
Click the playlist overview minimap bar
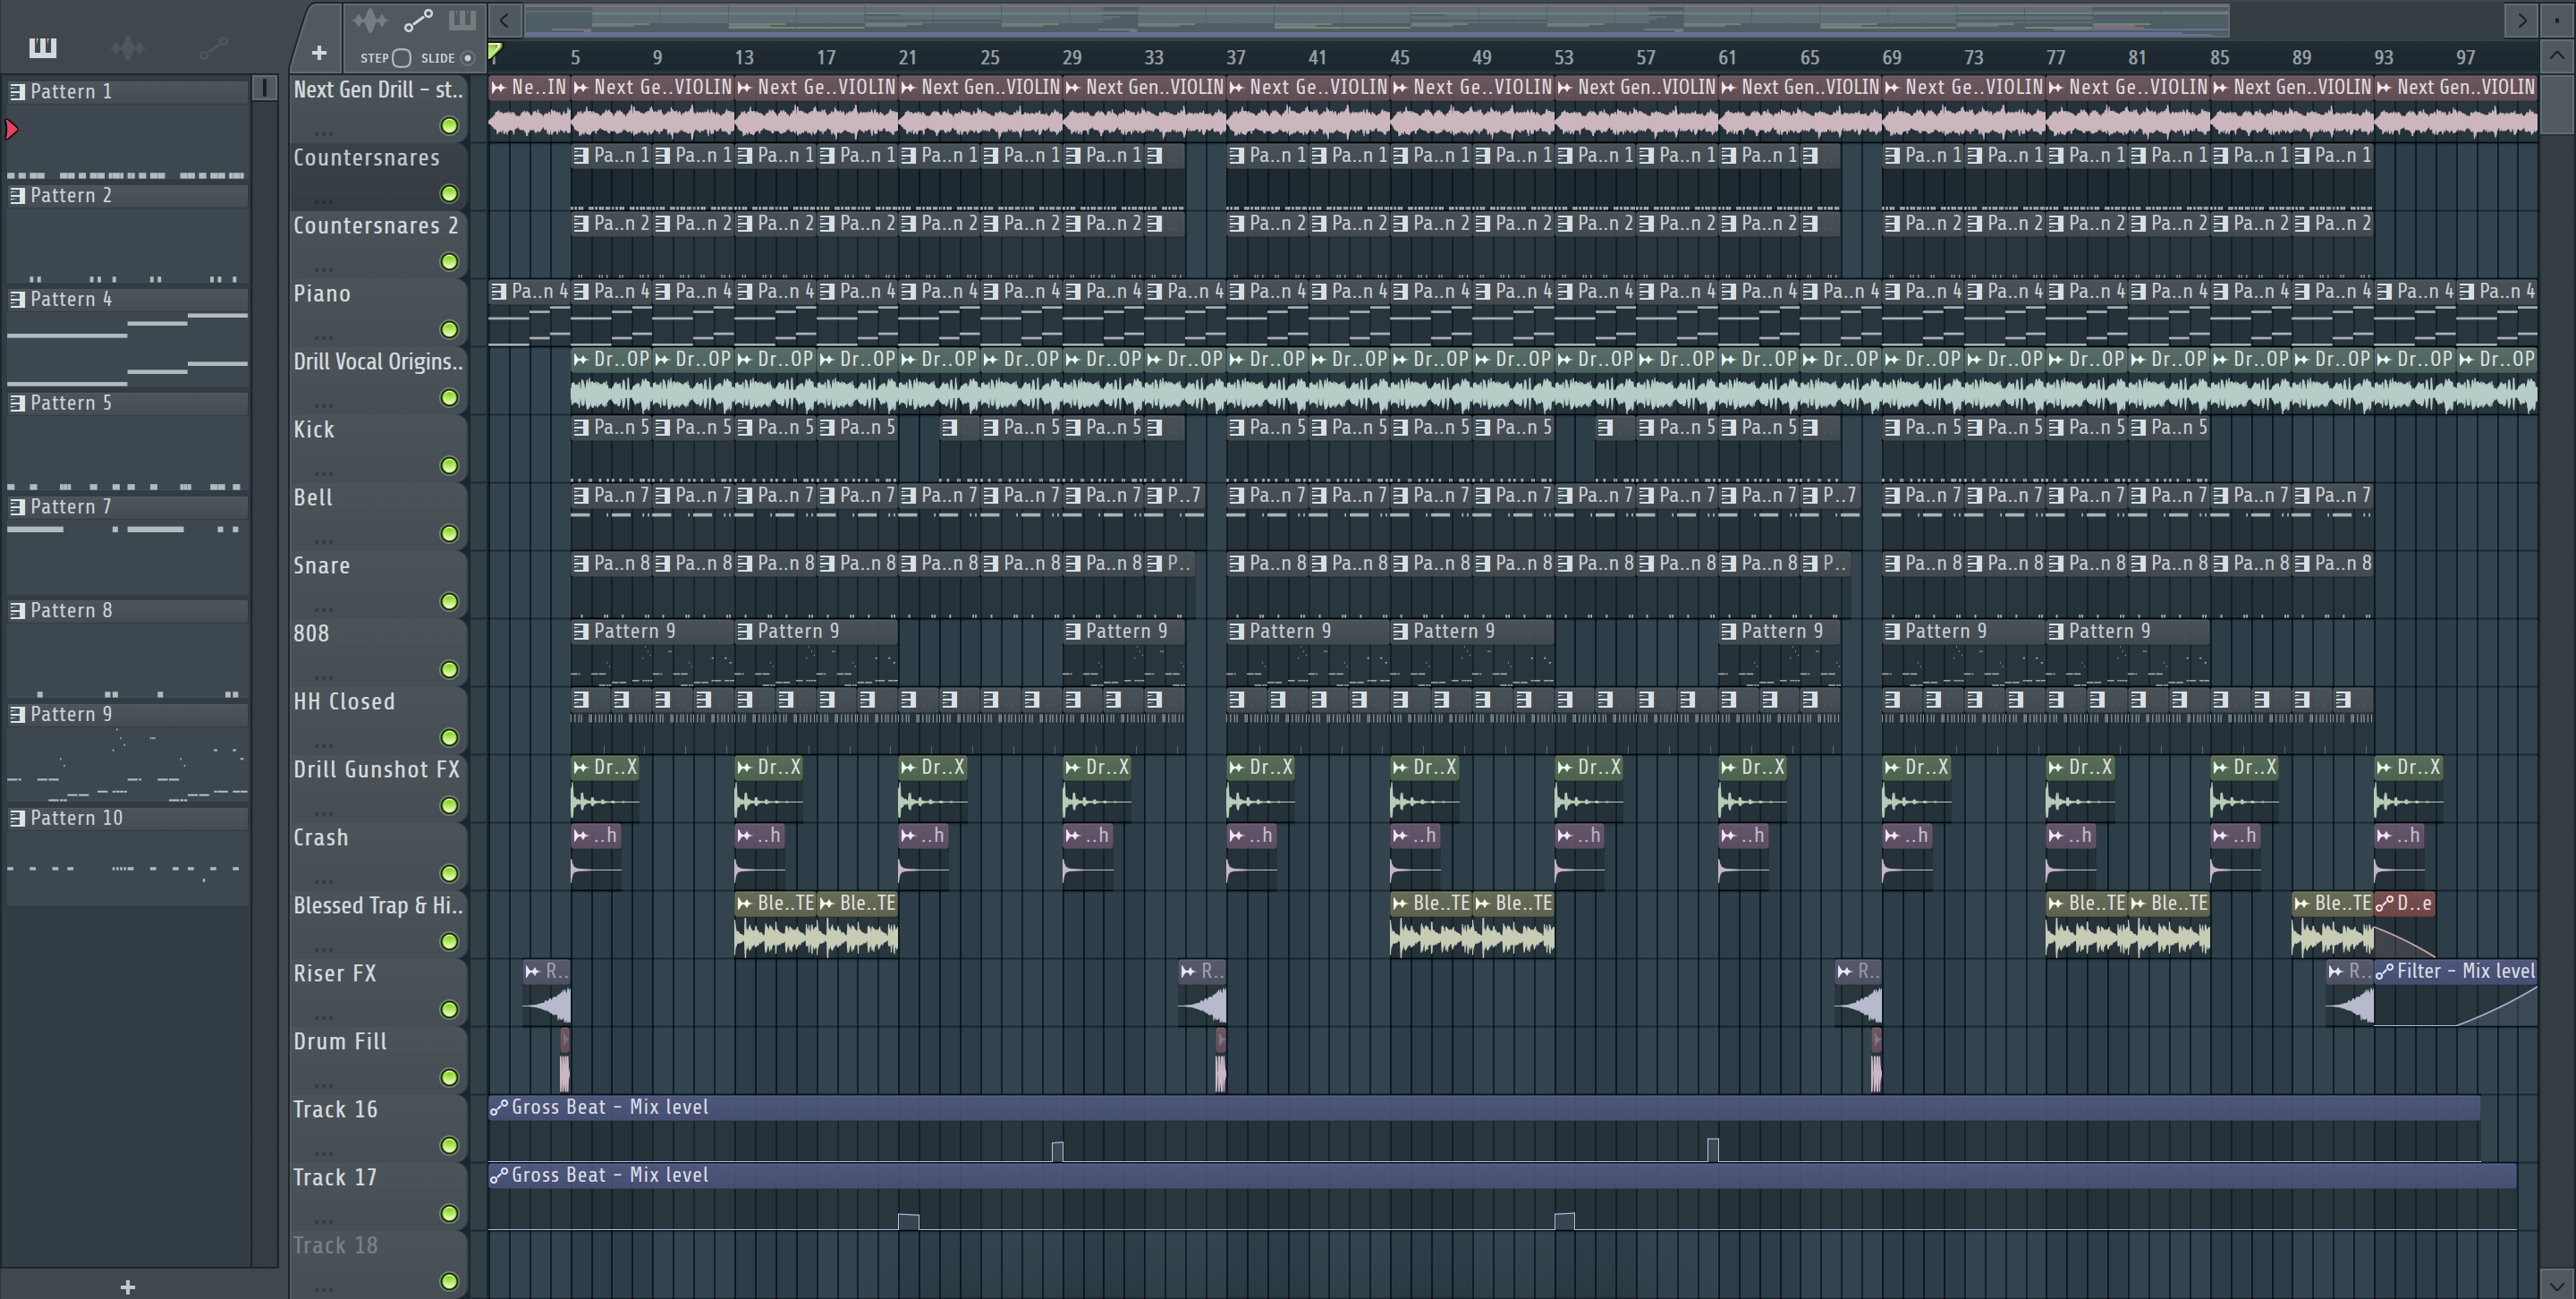(1376, 20)
